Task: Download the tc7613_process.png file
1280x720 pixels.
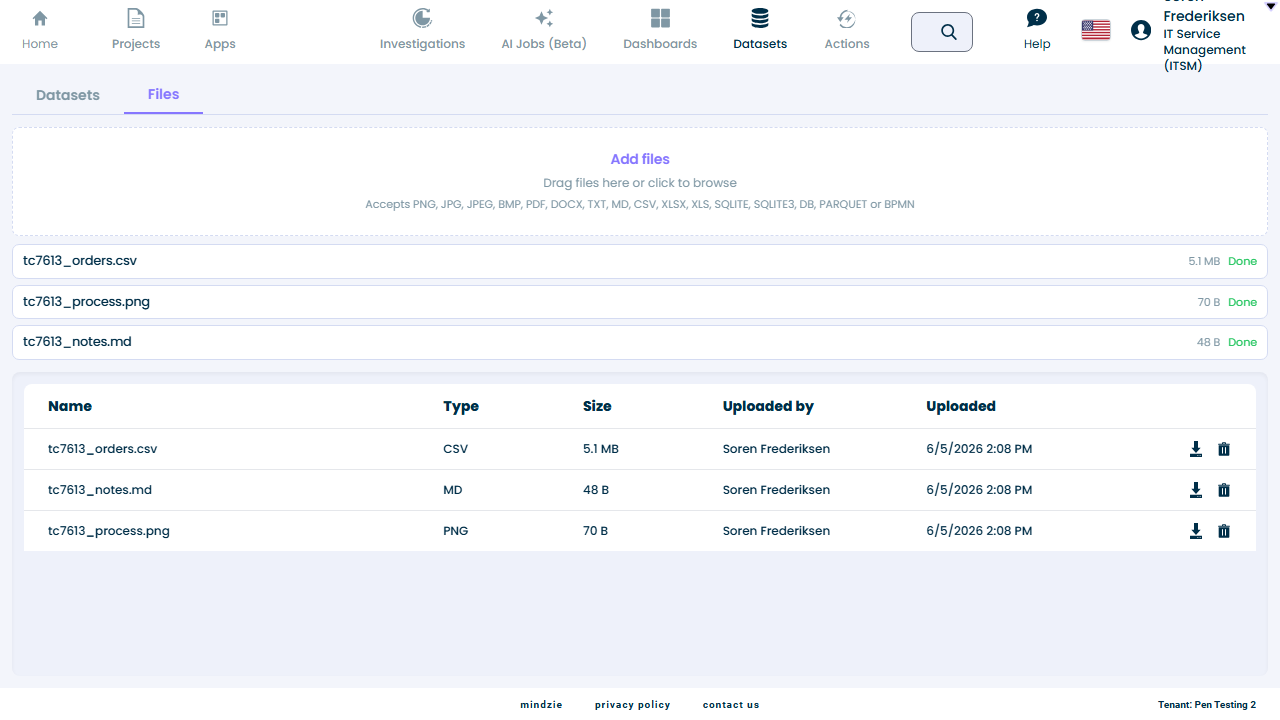Action: [1195, 531]
